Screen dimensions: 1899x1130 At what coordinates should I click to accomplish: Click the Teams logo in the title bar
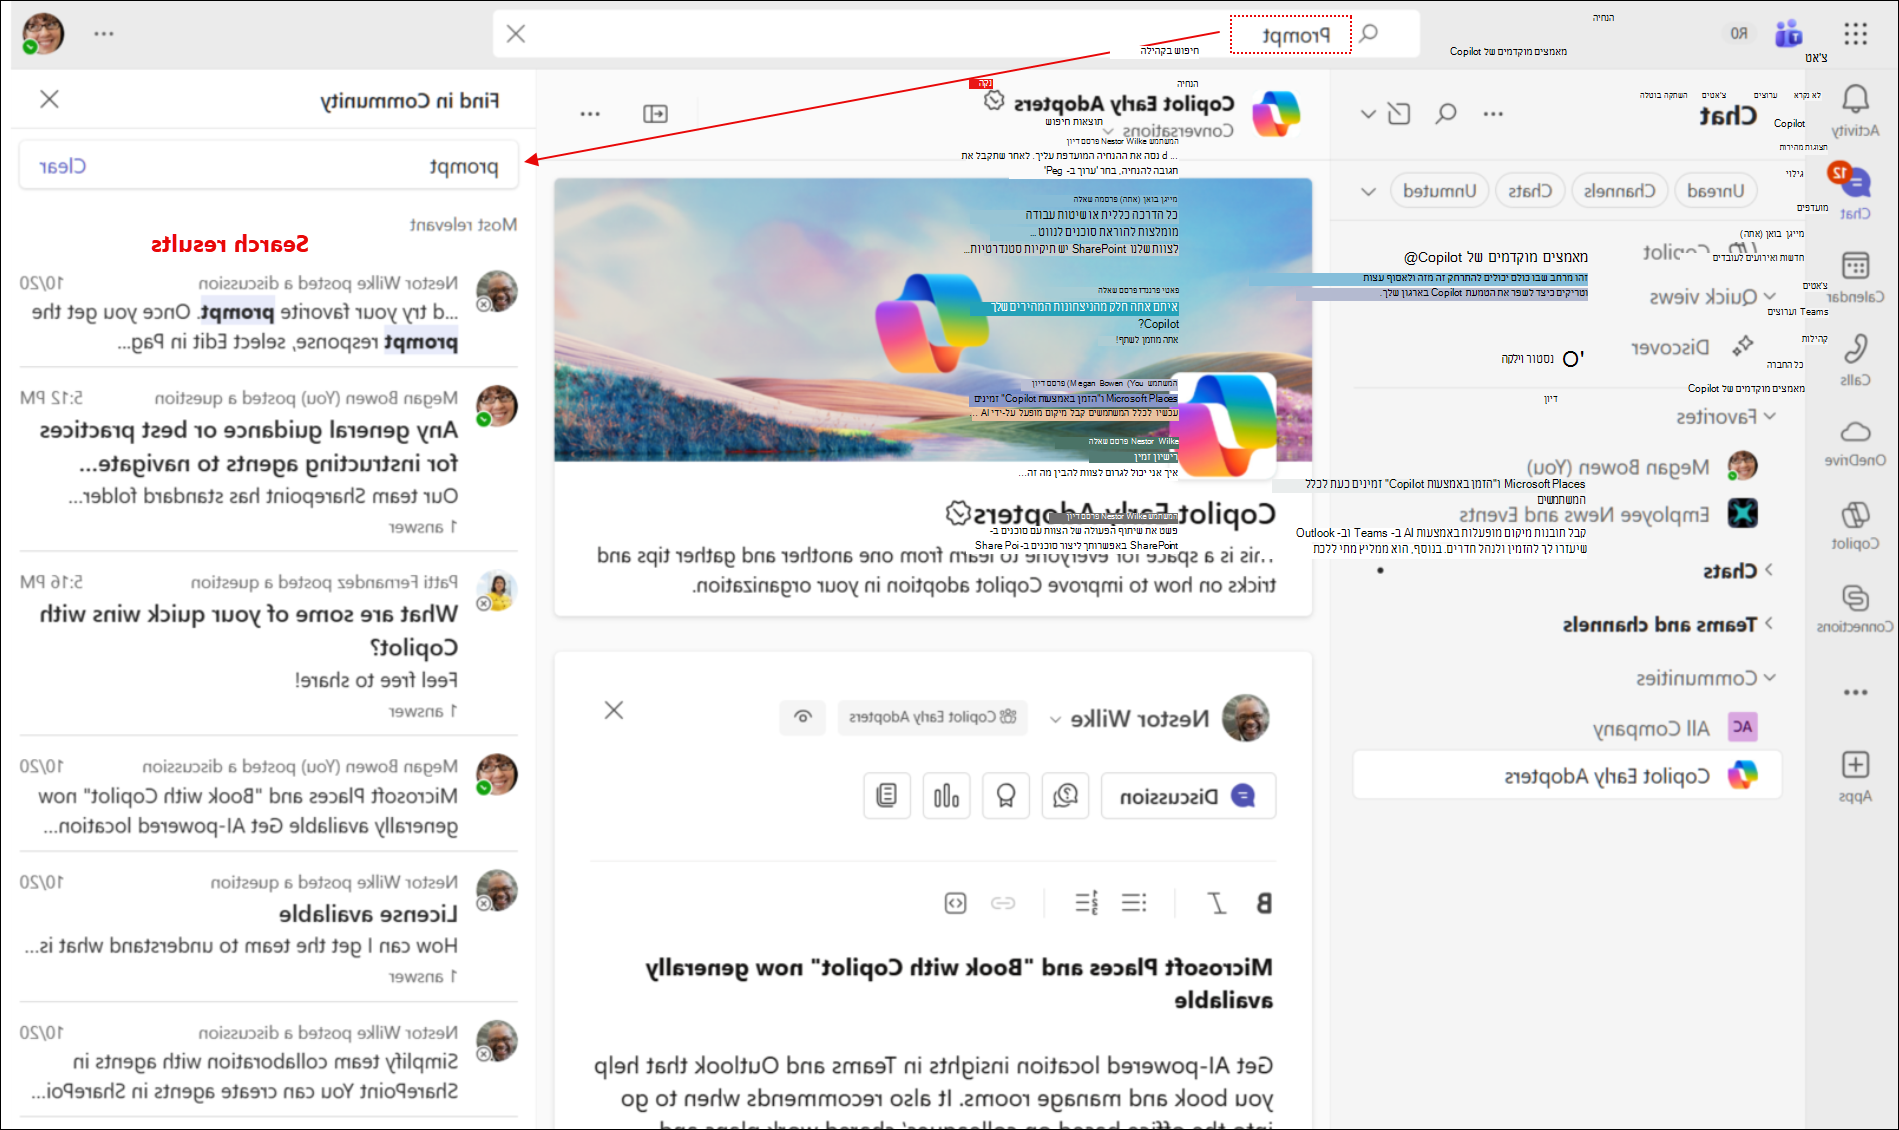(x=1789, y=34)
